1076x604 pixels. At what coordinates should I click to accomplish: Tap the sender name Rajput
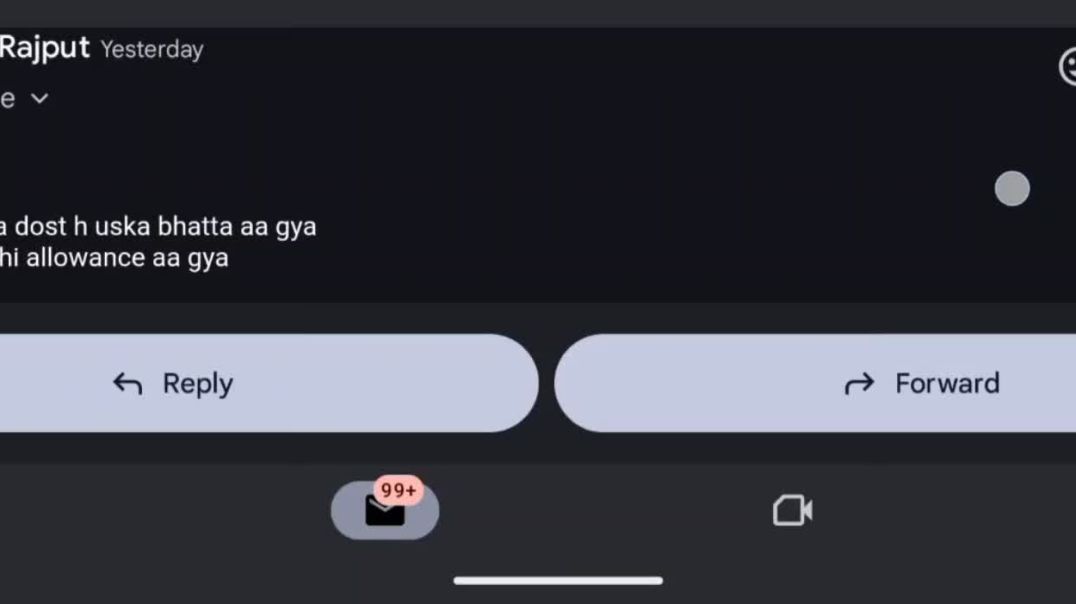[44, 47]
